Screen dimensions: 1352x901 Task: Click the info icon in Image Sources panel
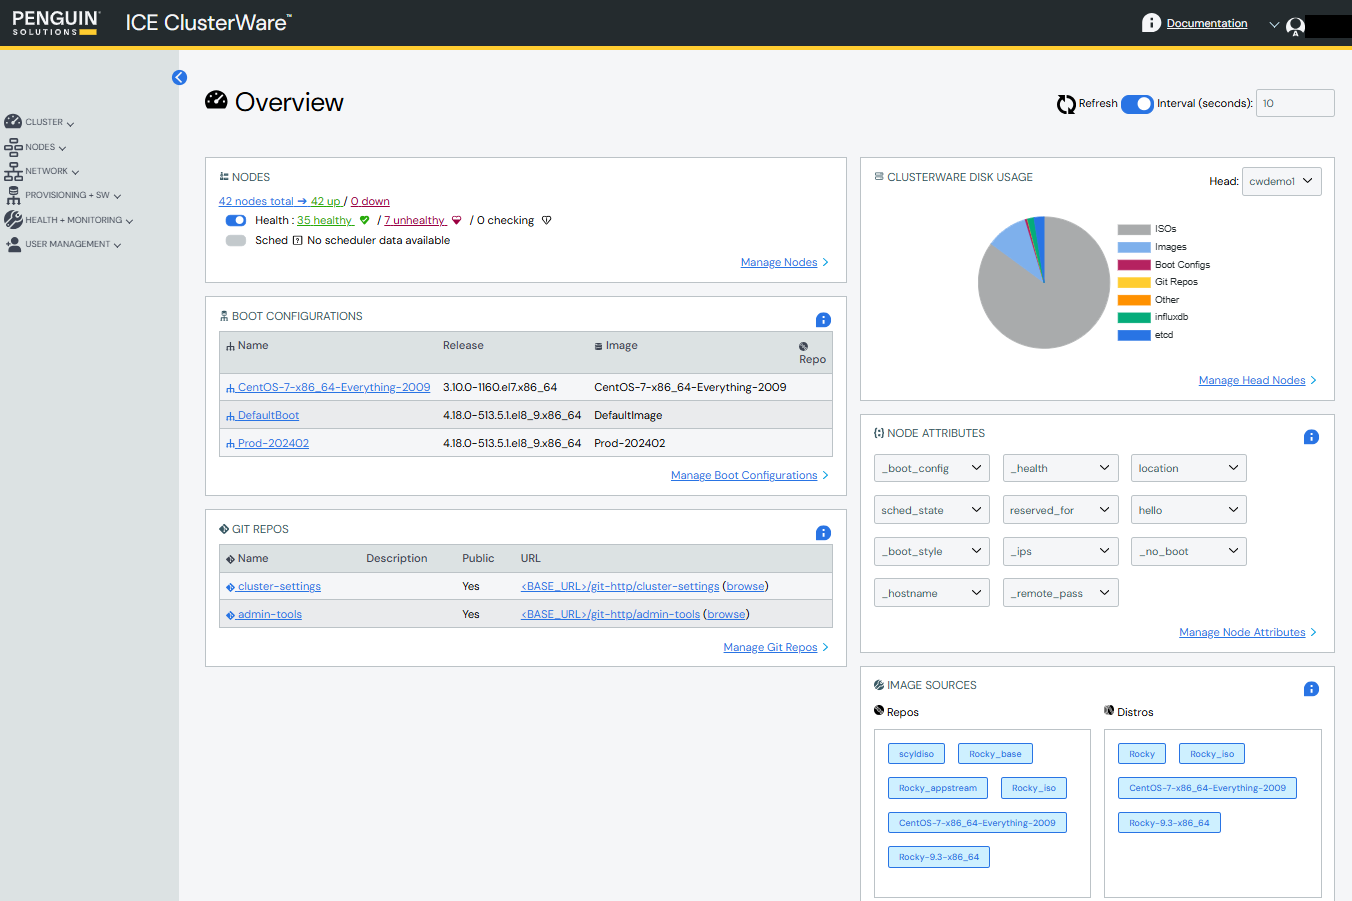point(1311,689)
